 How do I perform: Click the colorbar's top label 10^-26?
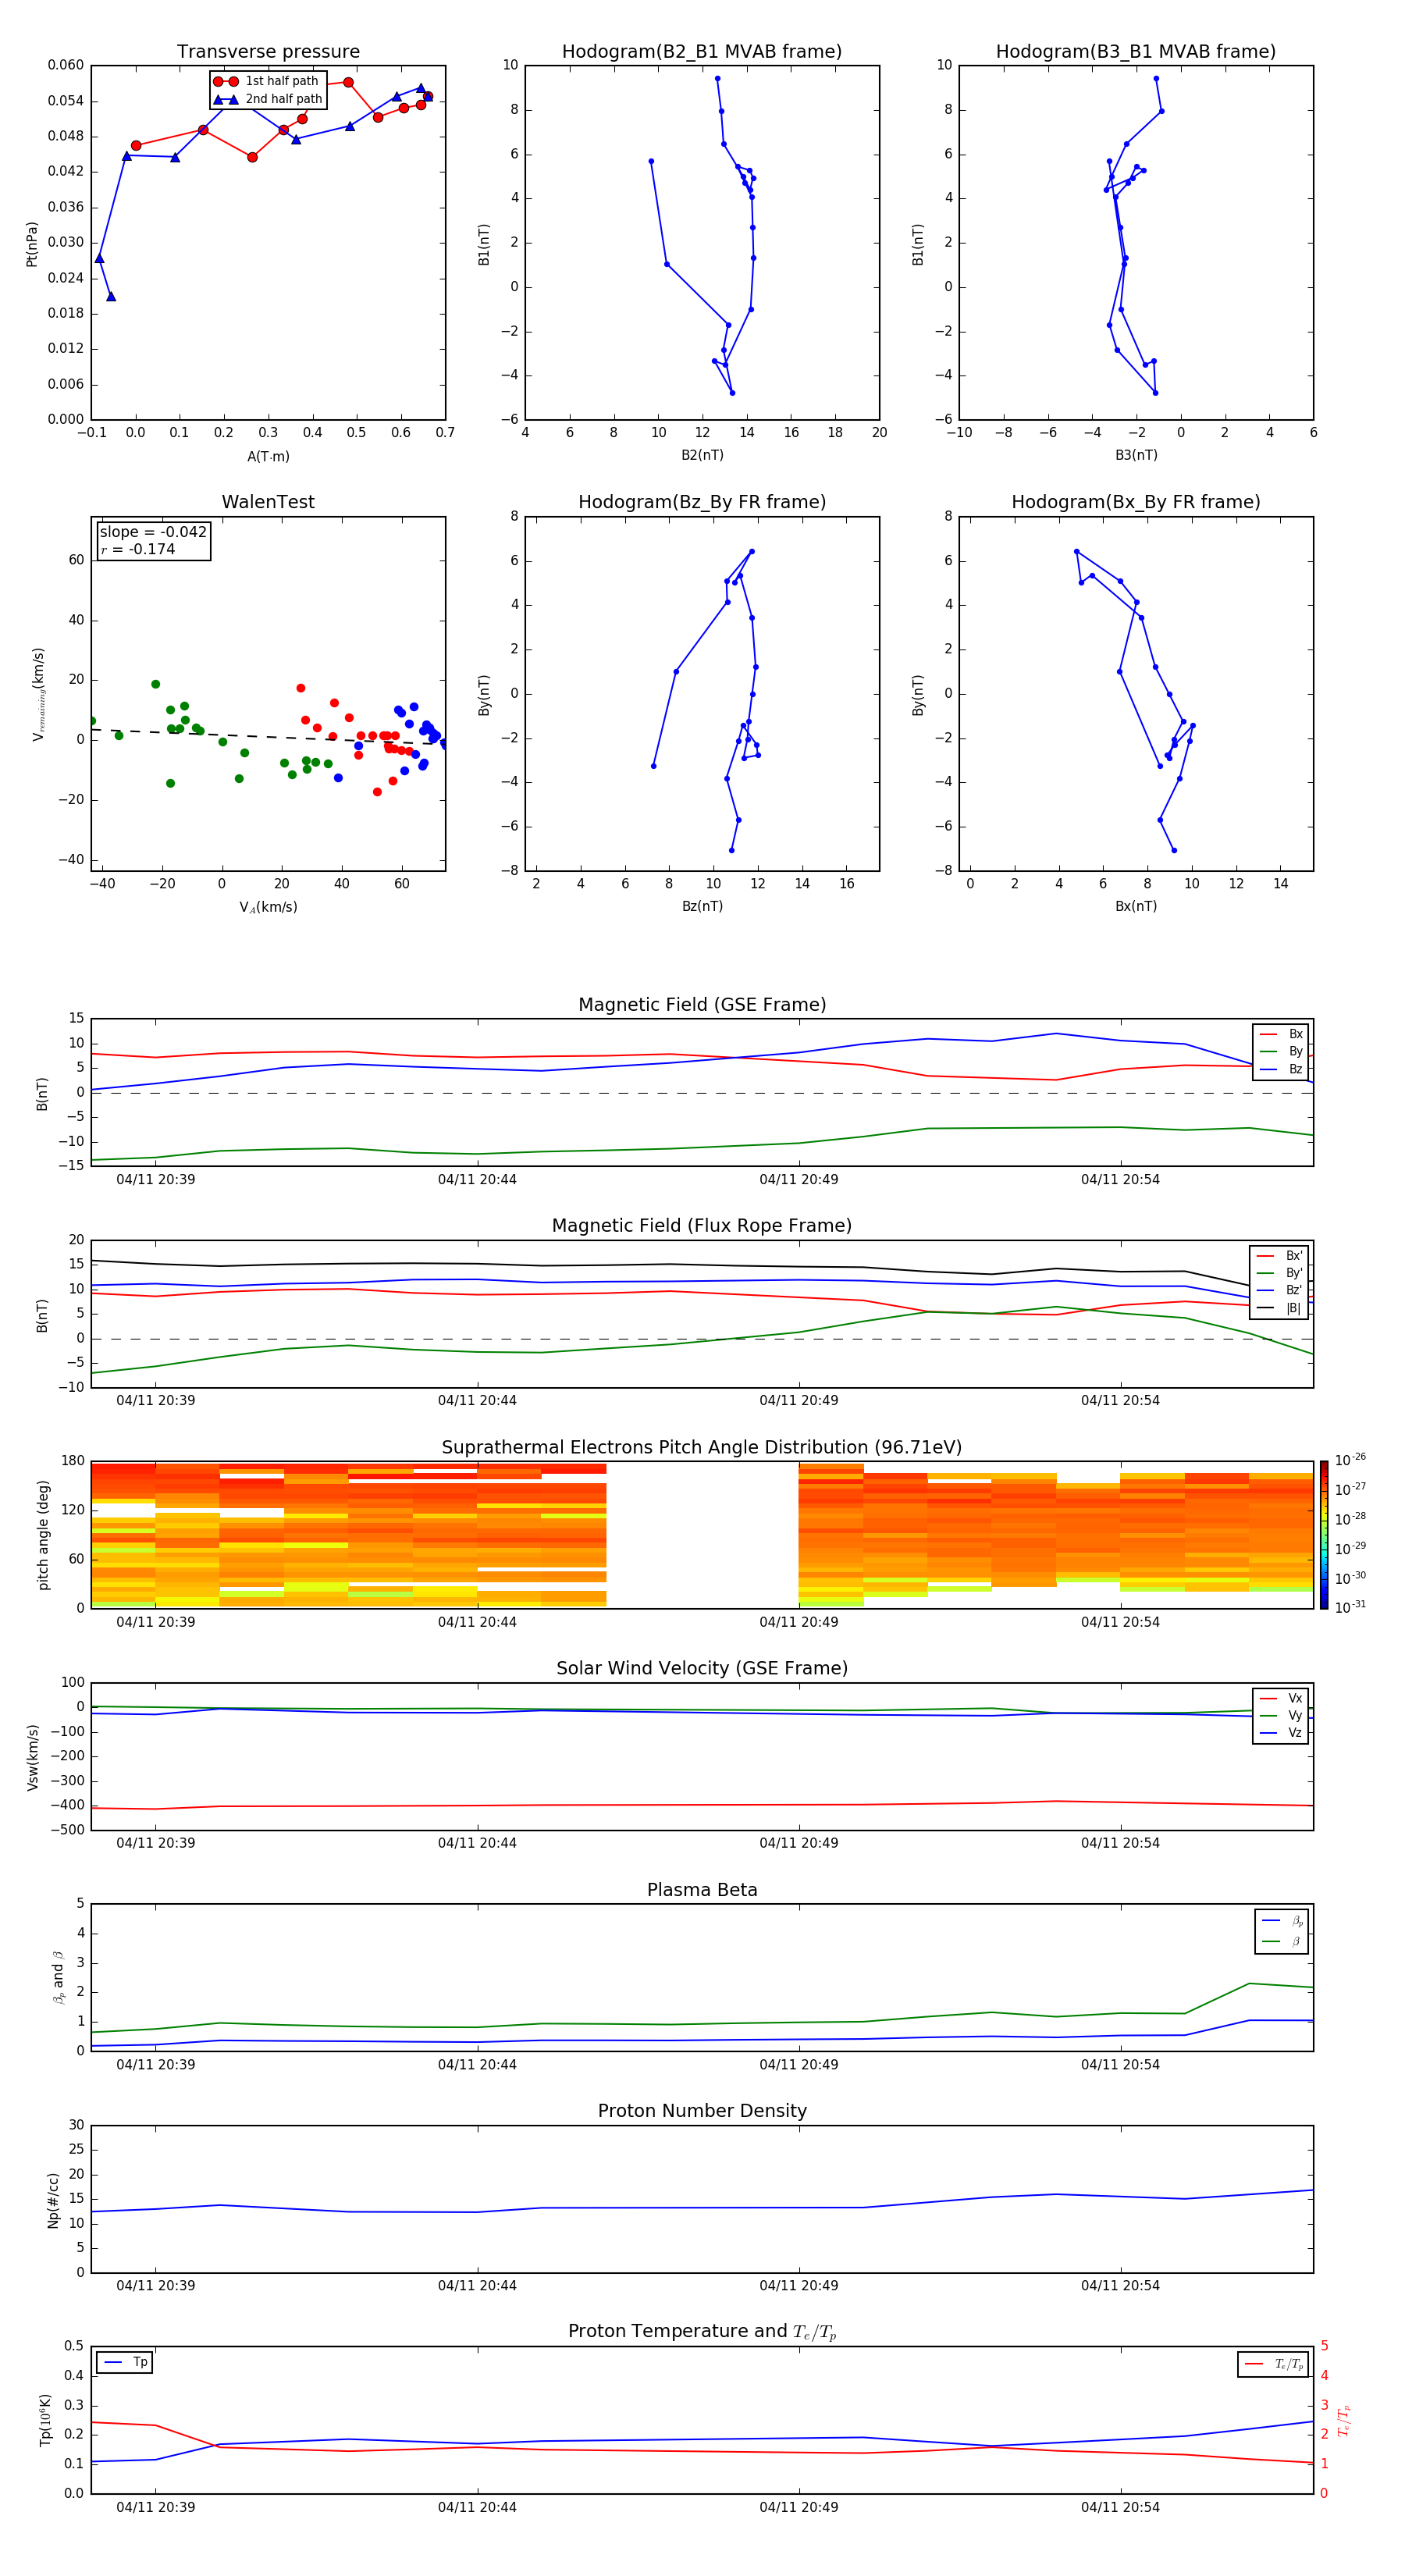pos(1350,1460)
